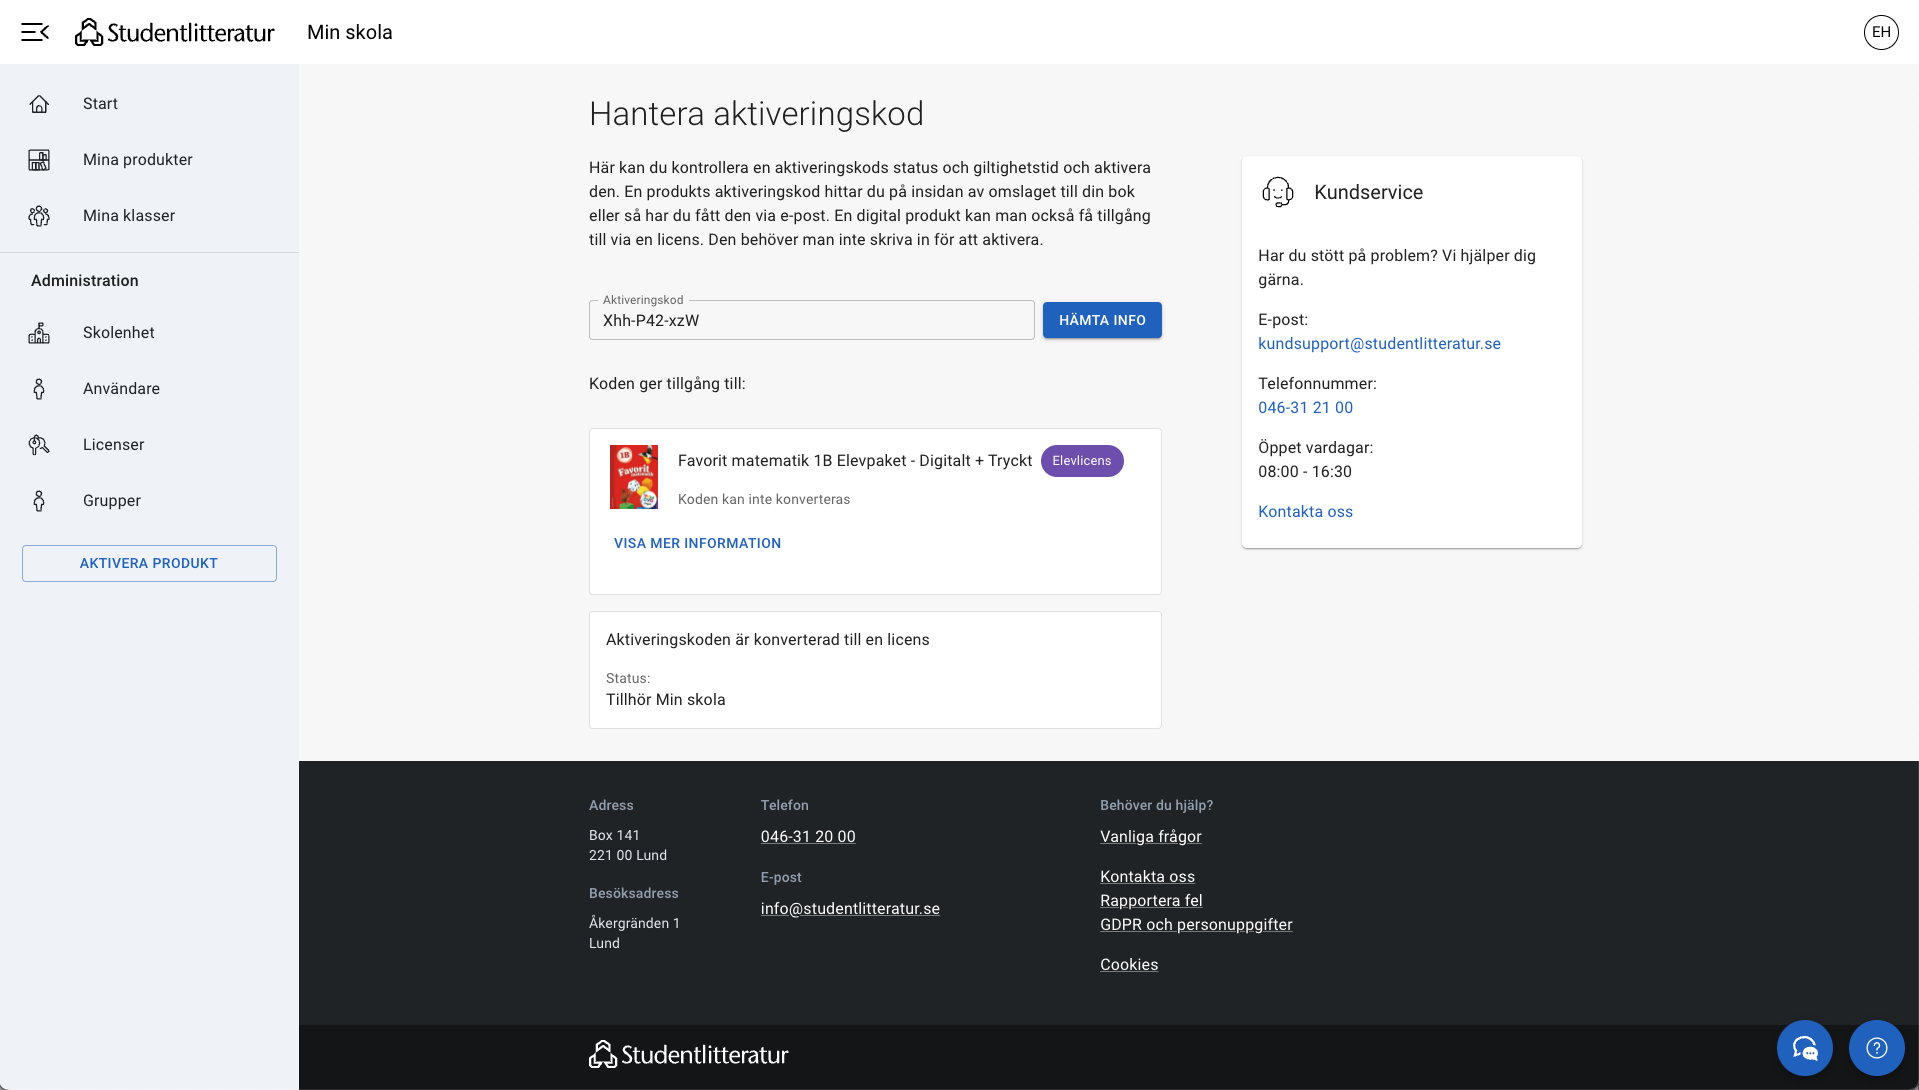Collapse the sidebar with the hamburger icon
Screen dimensions: 1919x1090
coord(35,32)
